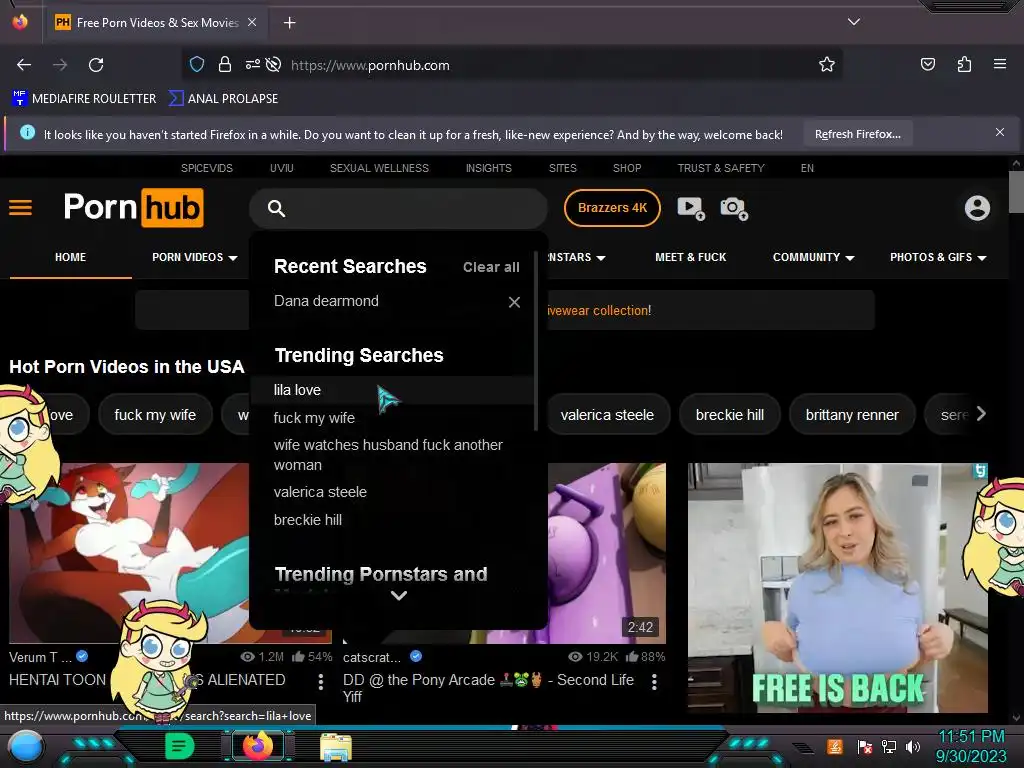Open the TRUST & SAFETY link
The height and width of the screenshot is (768, 1024).
721,168
